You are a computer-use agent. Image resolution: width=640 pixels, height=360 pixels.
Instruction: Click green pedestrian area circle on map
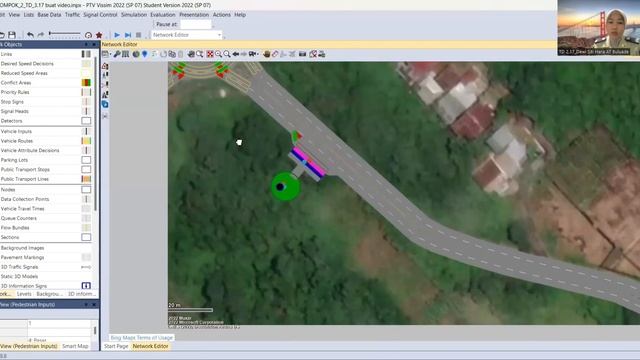tap(286, 187)
